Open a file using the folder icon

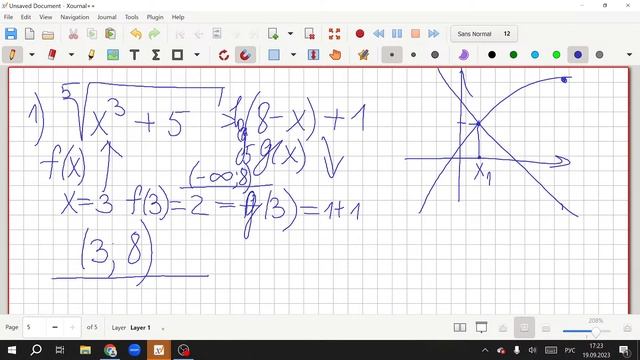pos(48,35)
